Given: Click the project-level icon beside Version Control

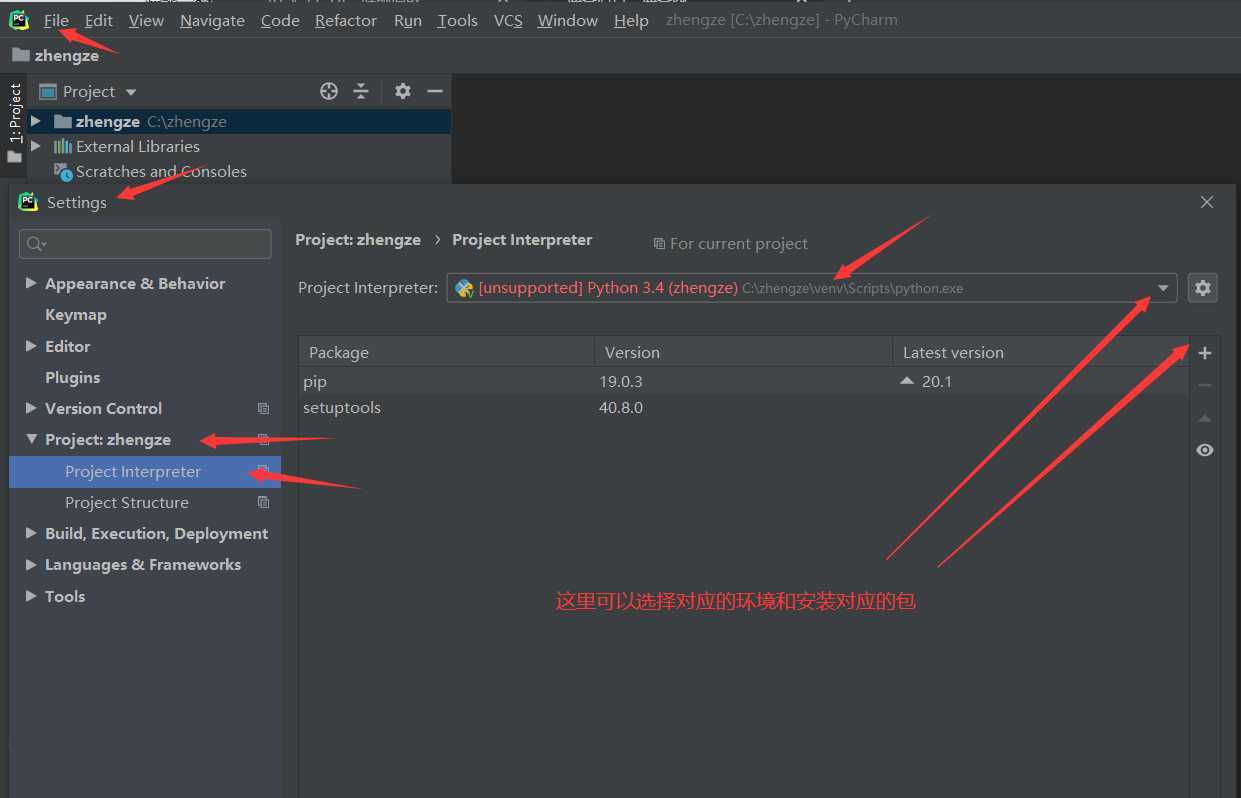Looking at the screenshot, I should [x=263, y=408].
